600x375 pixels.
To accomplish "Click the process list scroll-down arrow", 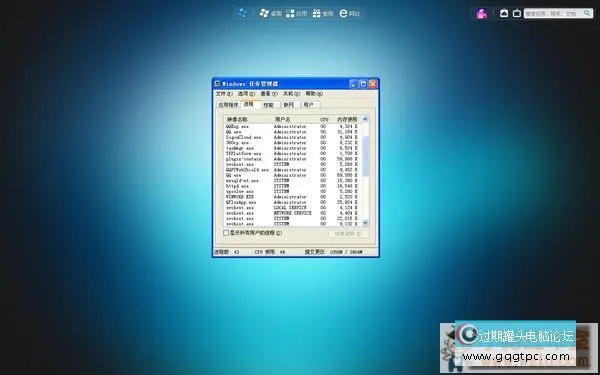I will 365,222.
